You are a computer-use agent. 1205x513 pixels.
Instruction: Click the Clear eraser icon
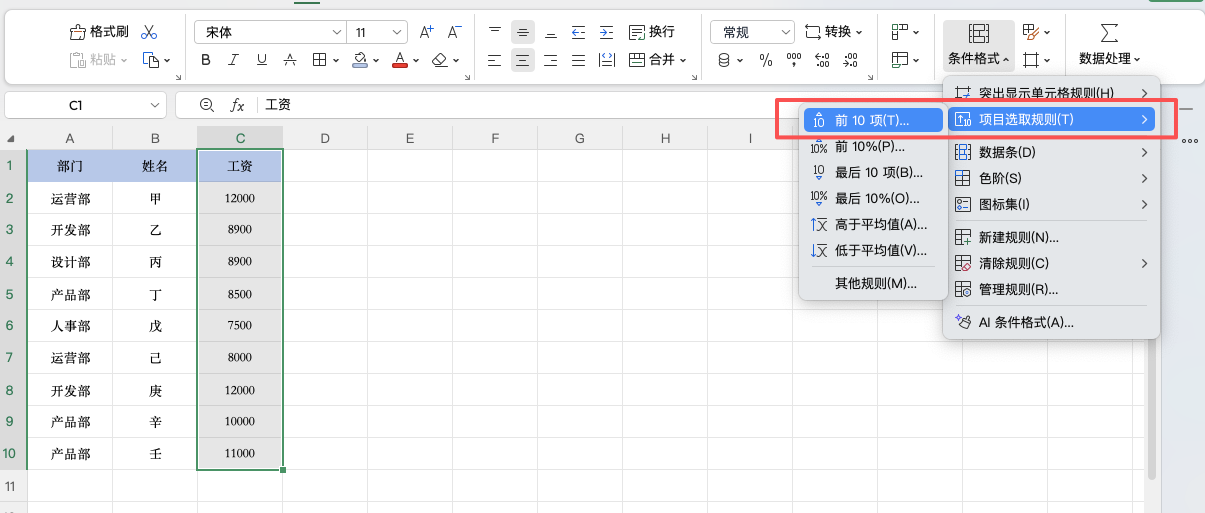click(439, 60)
